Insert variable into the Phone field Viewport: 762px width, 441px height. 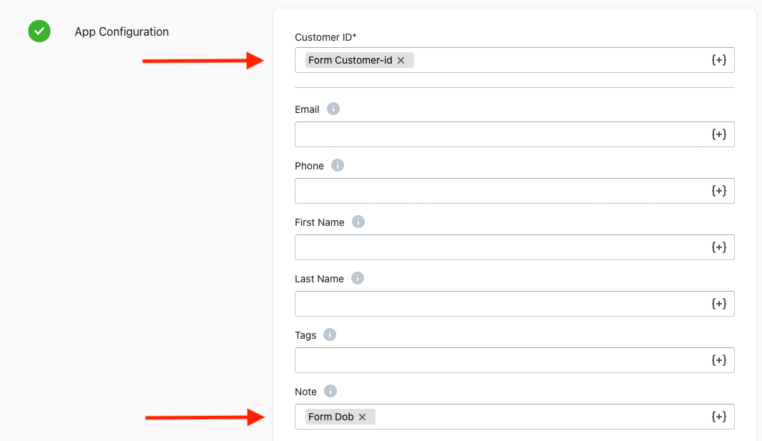pyautogui.click(x=719, y=191)
